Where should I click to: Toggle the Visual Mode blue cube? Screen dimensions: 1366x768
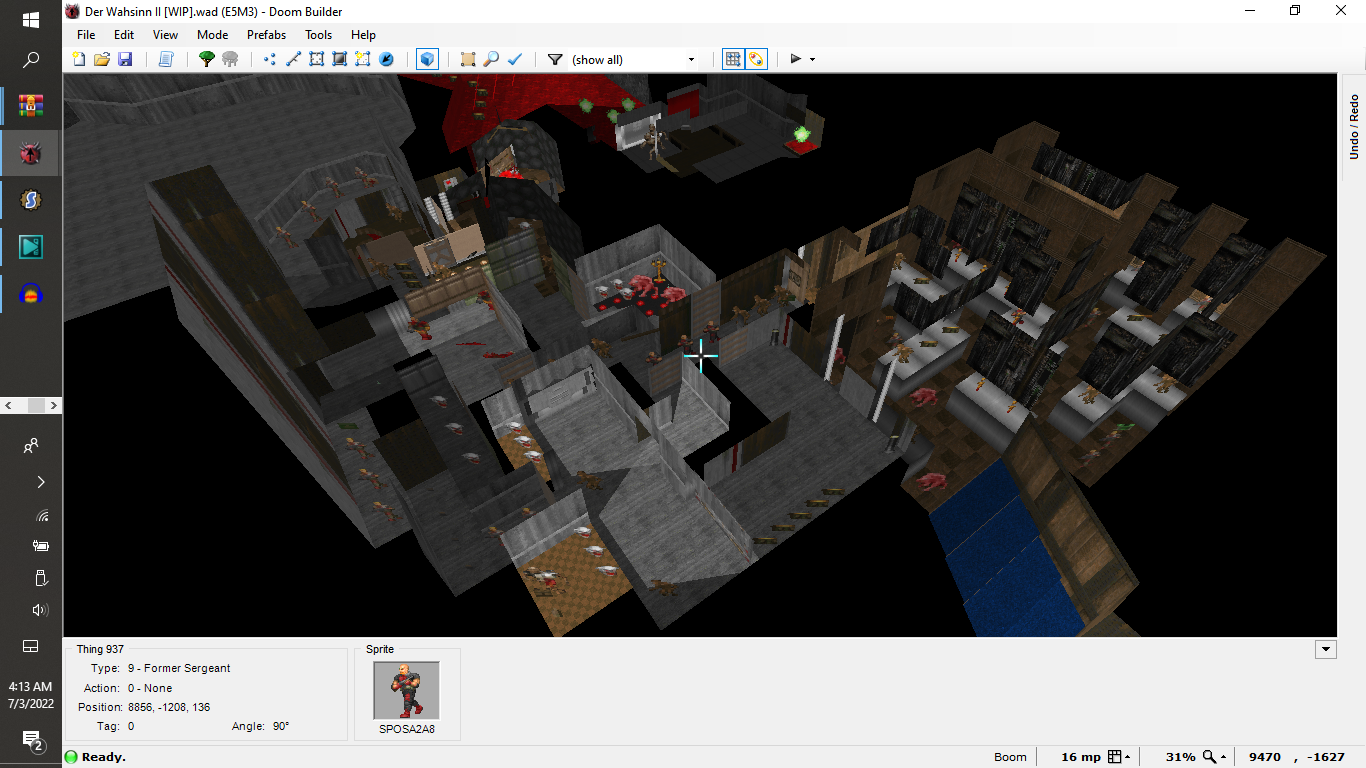(427, 59)
